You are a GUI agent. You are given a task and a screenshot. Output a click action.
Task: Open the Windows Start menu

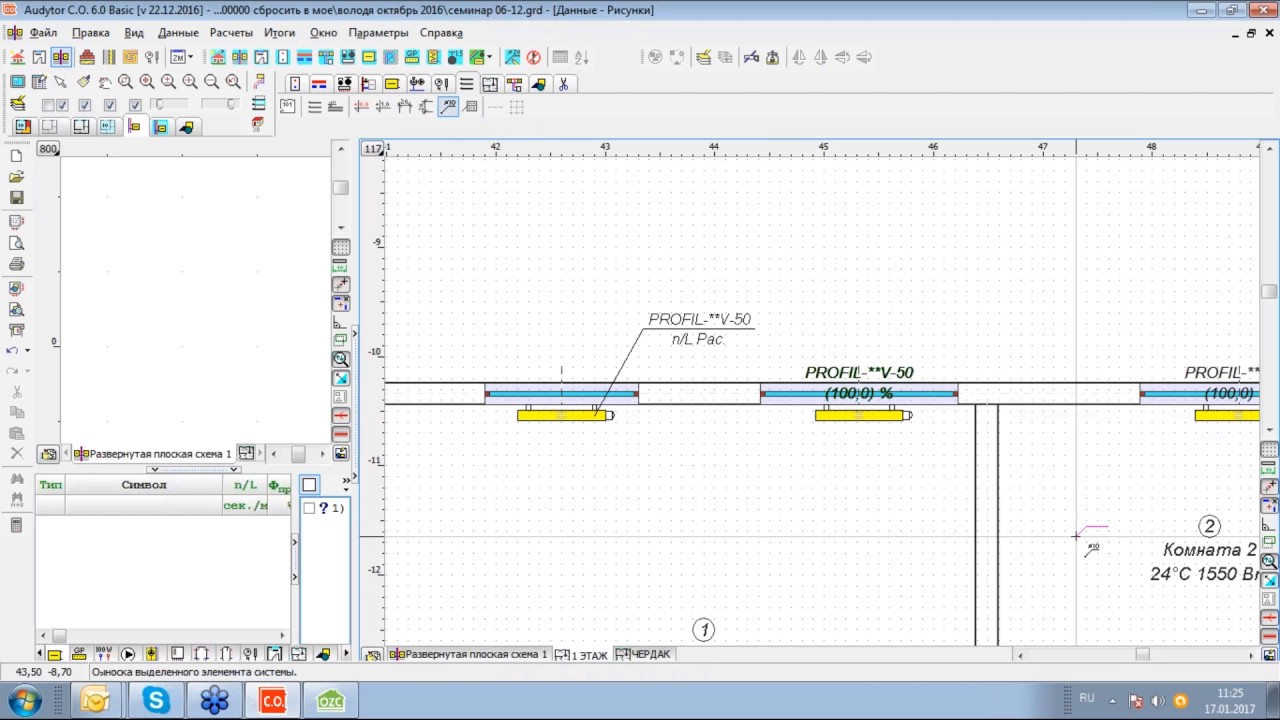(x=24, y=700)
